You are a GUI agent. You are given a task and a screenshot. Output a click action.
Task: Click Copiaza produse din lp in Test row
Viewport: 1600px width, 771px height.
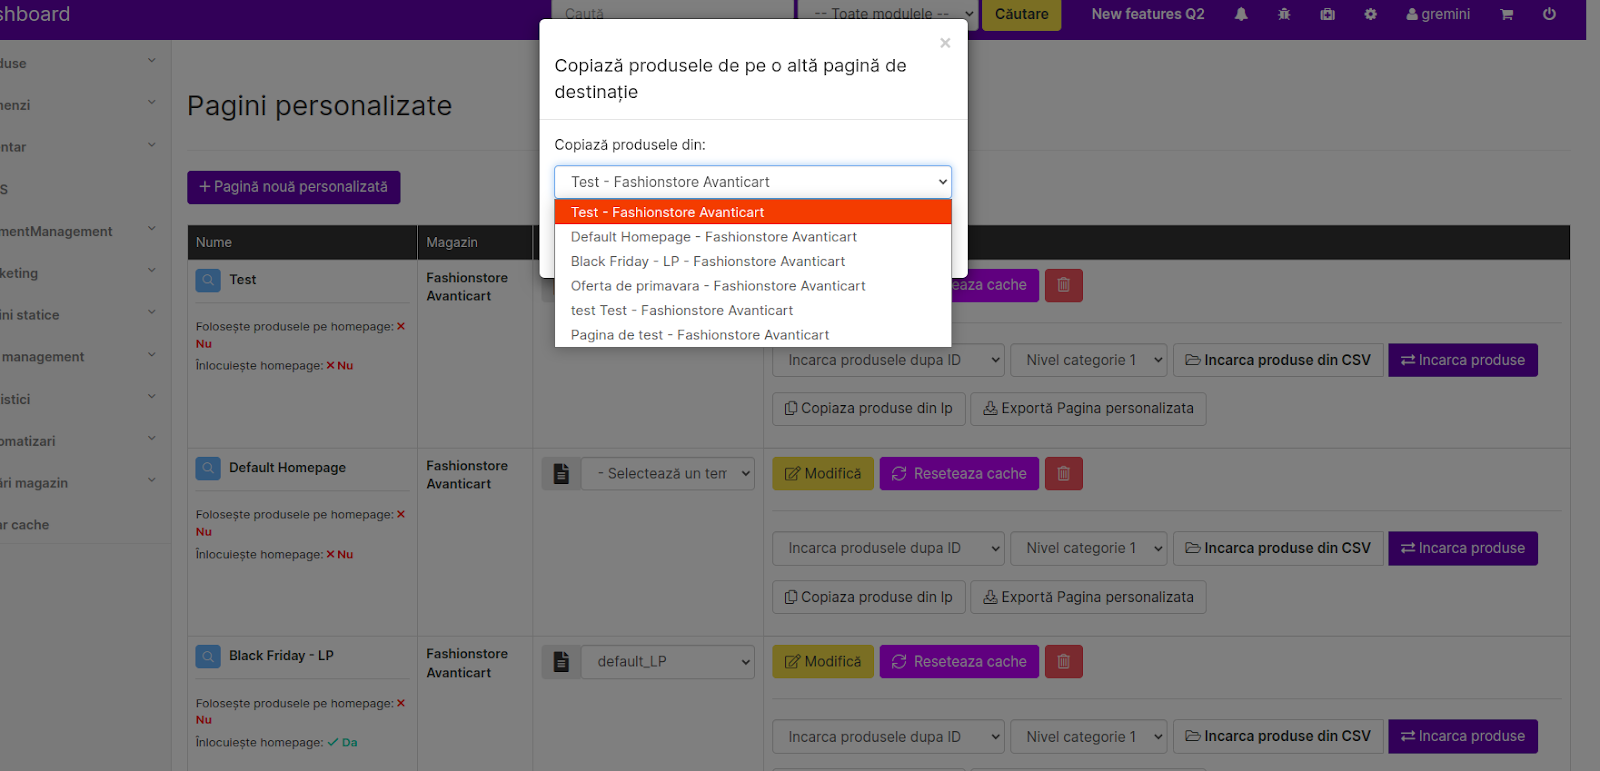point(869,408)
